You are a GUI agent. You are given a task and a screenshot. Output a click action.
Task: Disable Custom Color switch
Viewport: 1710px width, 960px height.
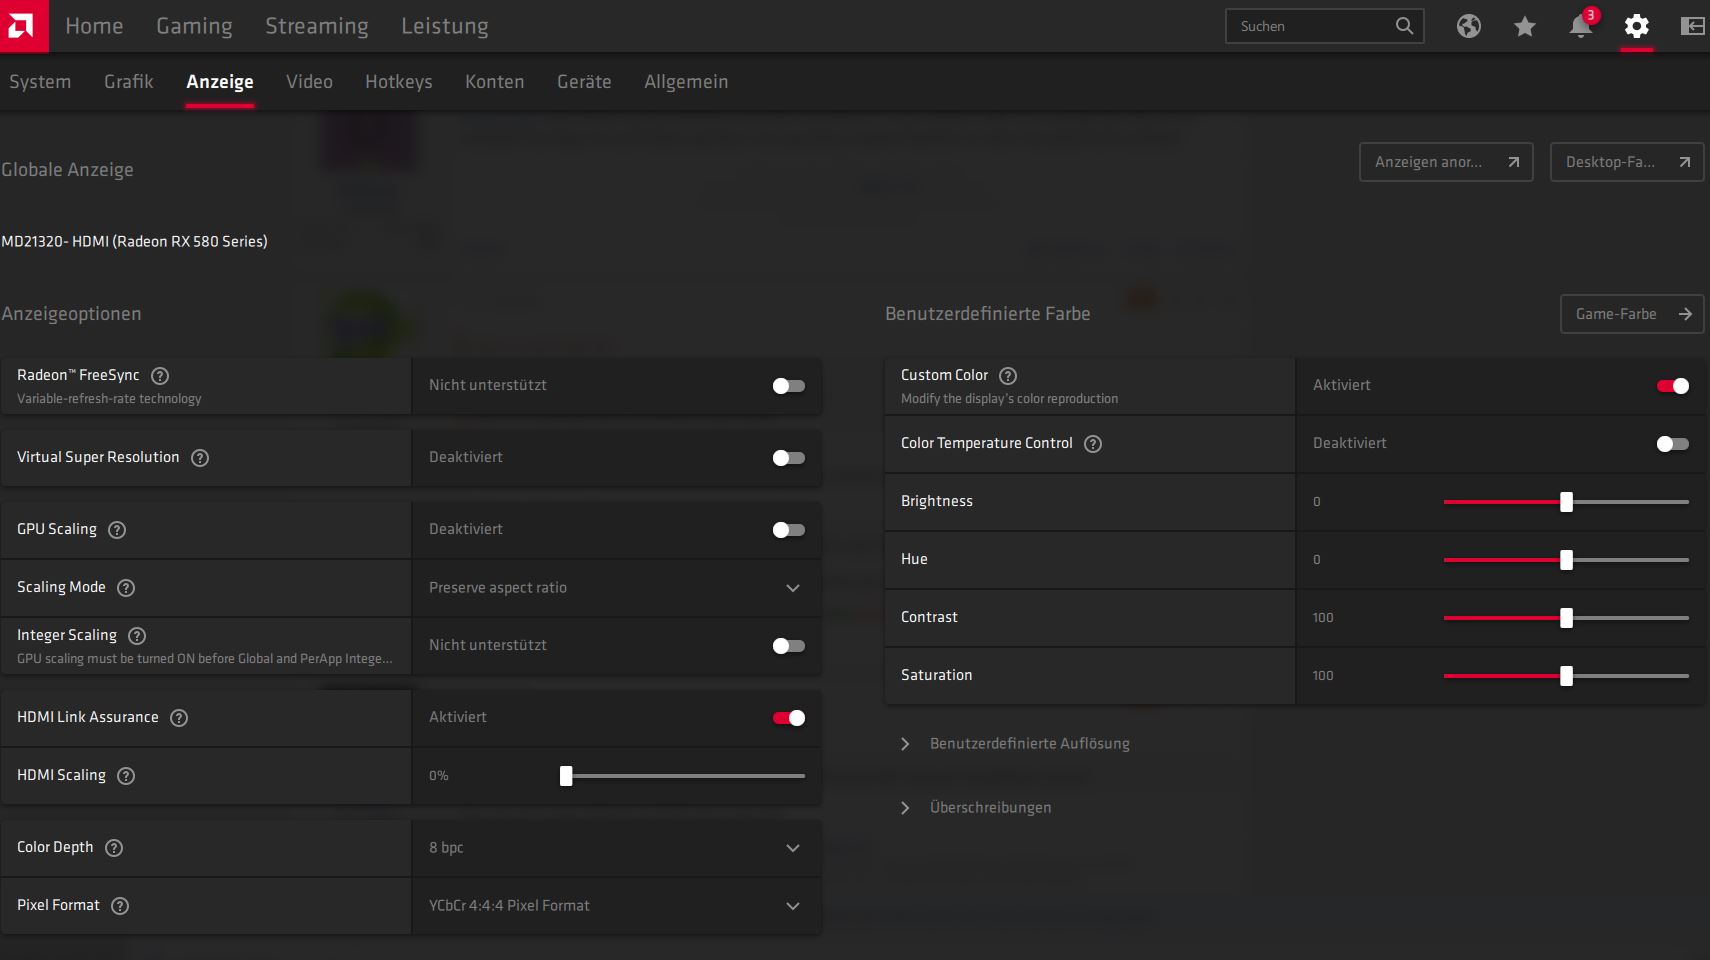pos(1673,386)
